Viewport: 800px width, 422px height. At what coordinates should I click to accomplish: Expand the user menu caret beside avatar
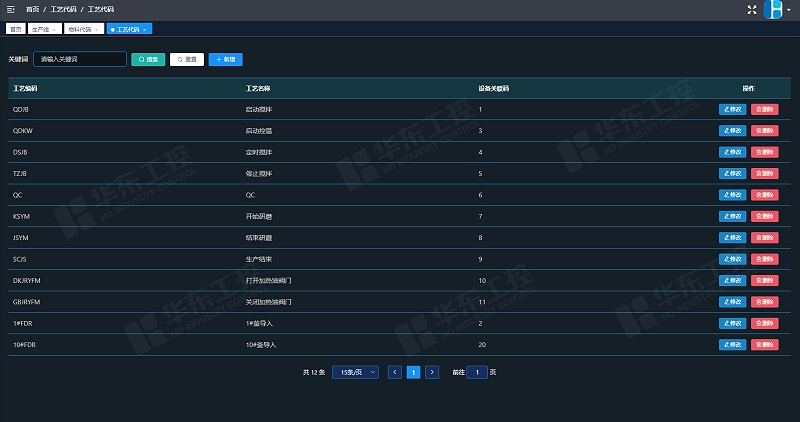(x=791, y=10)
